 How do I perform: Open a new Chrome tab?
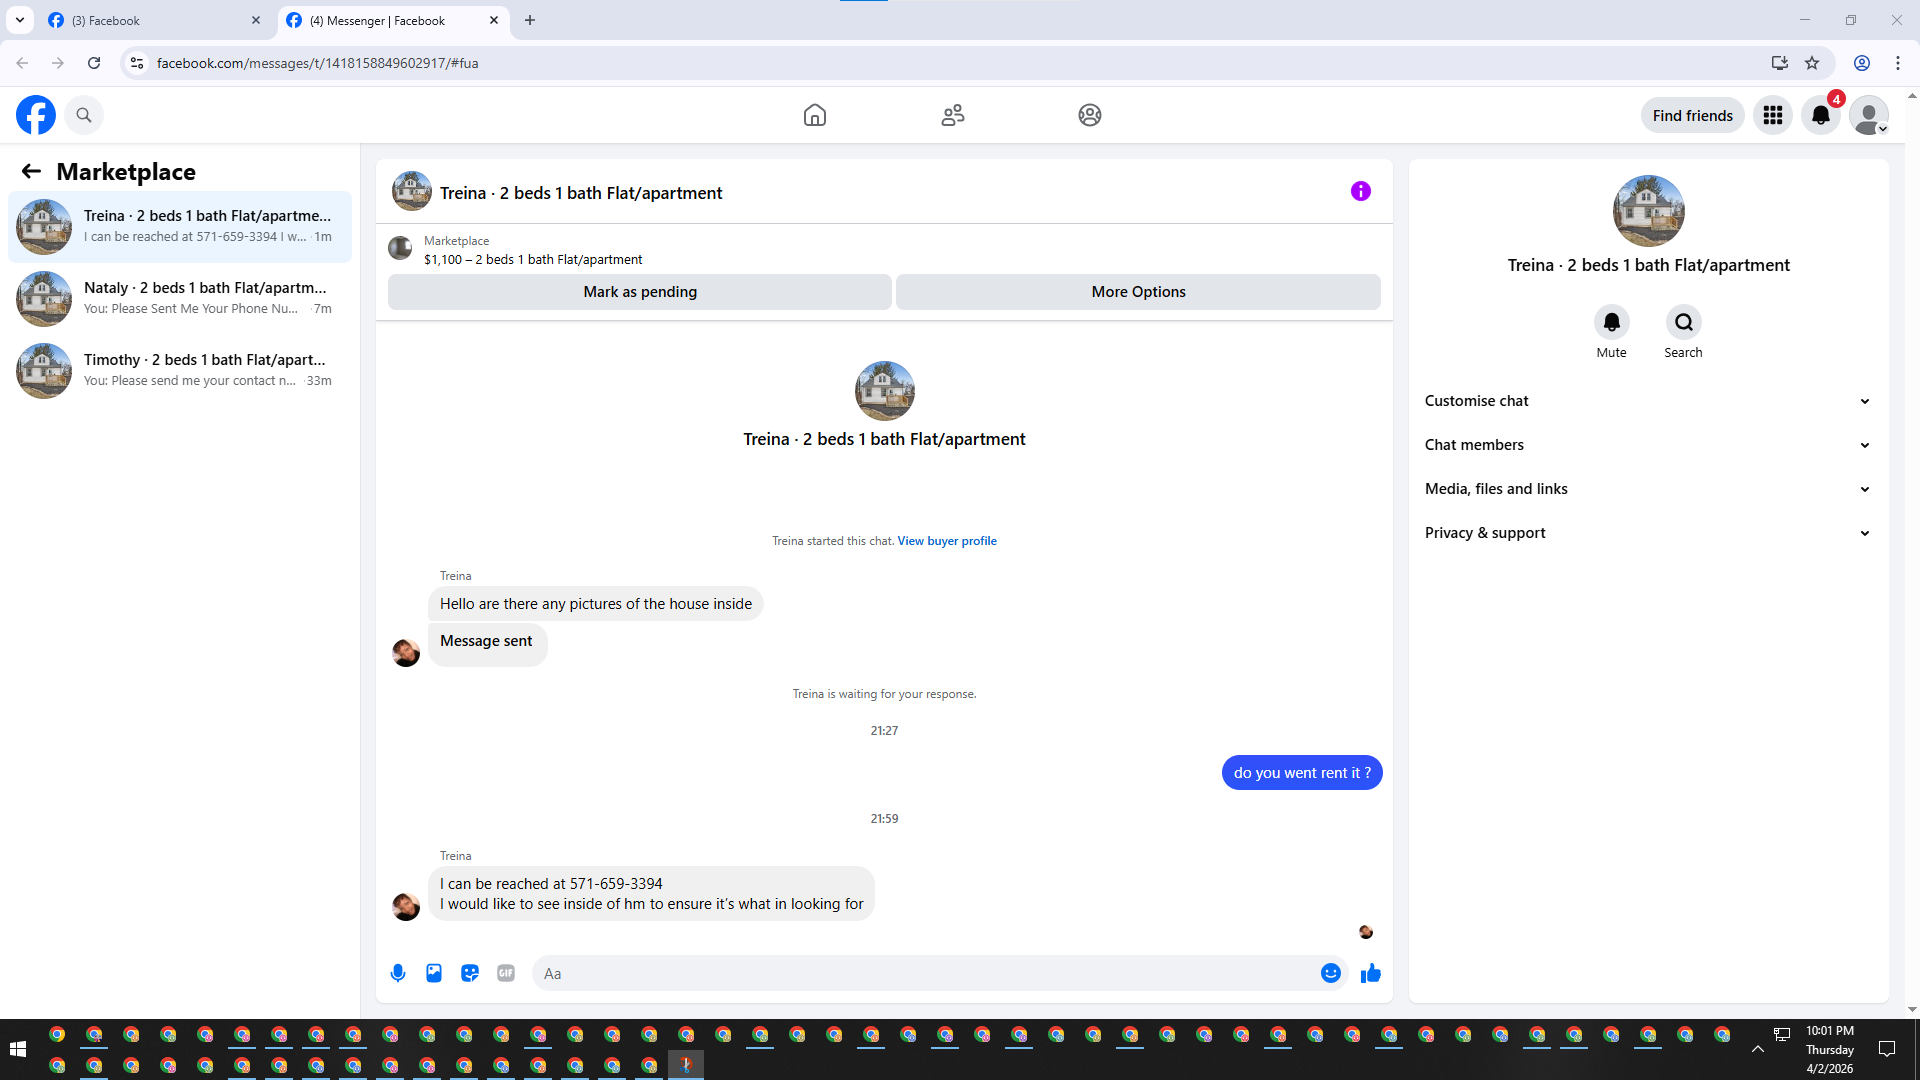point(530,20)
